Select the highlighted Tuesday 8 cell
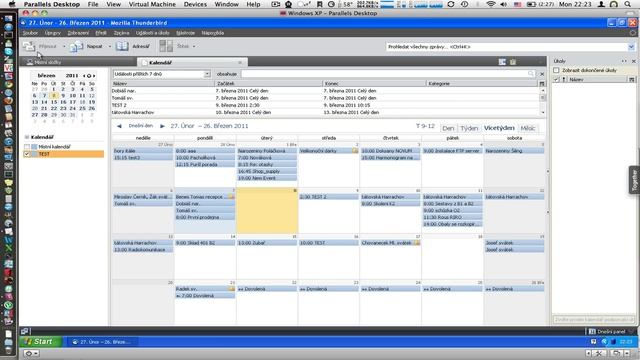This screenshot has height=360, width=640. coord(267,211)
